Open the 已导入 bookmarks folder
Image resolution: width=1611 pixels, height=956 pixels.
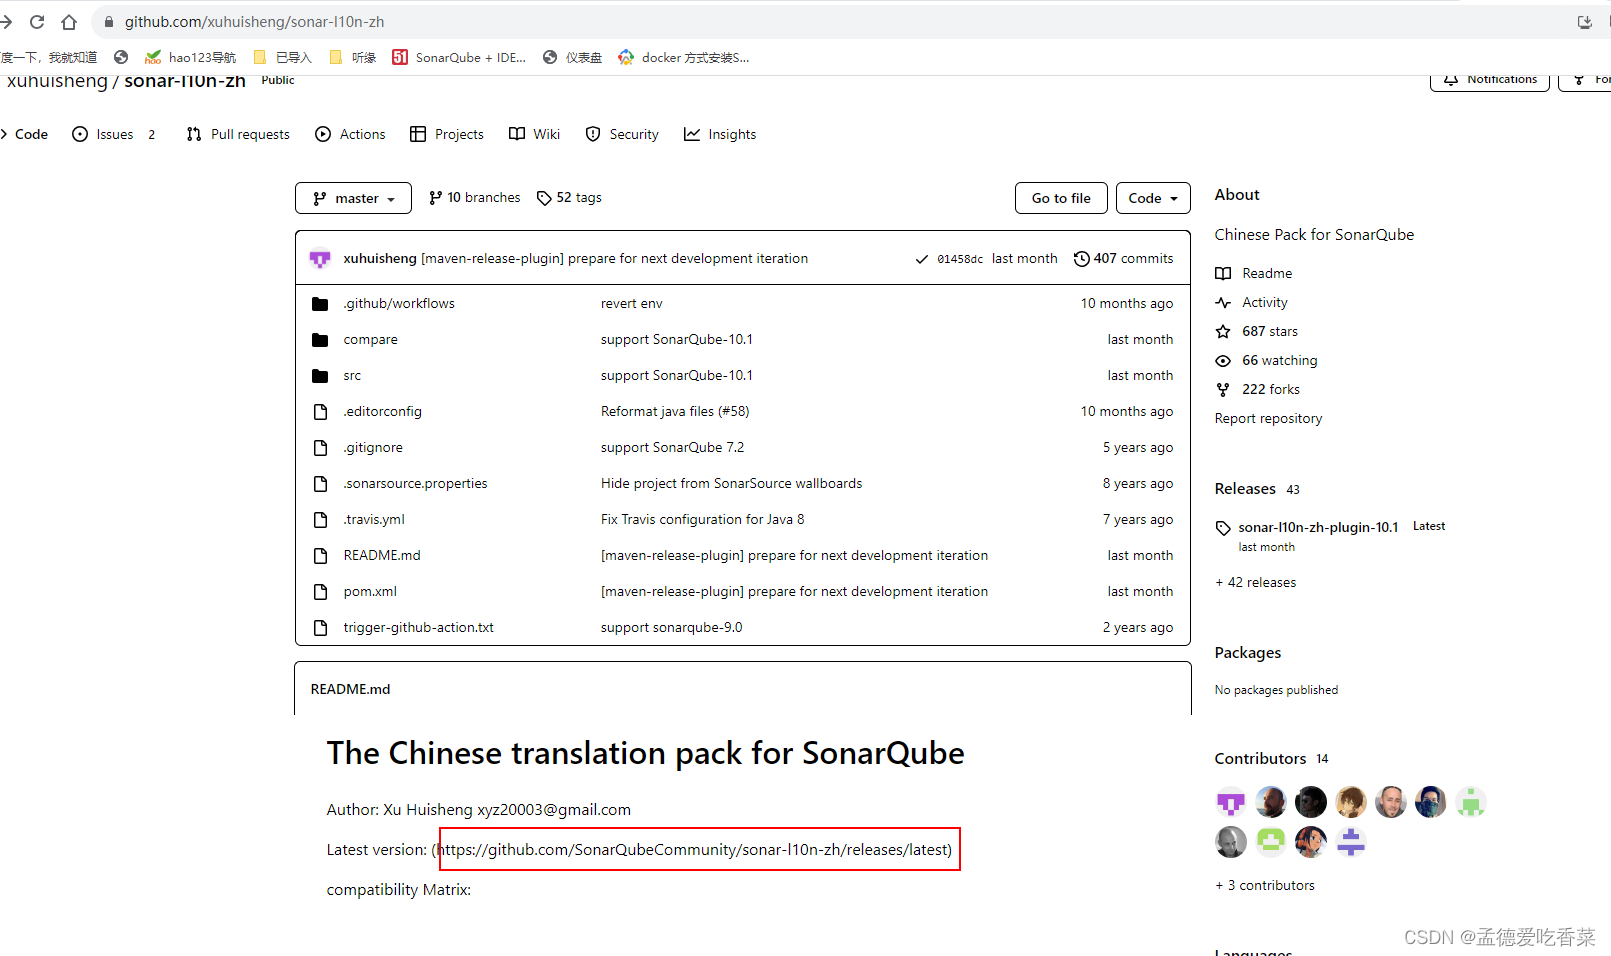tap(283, 57)
